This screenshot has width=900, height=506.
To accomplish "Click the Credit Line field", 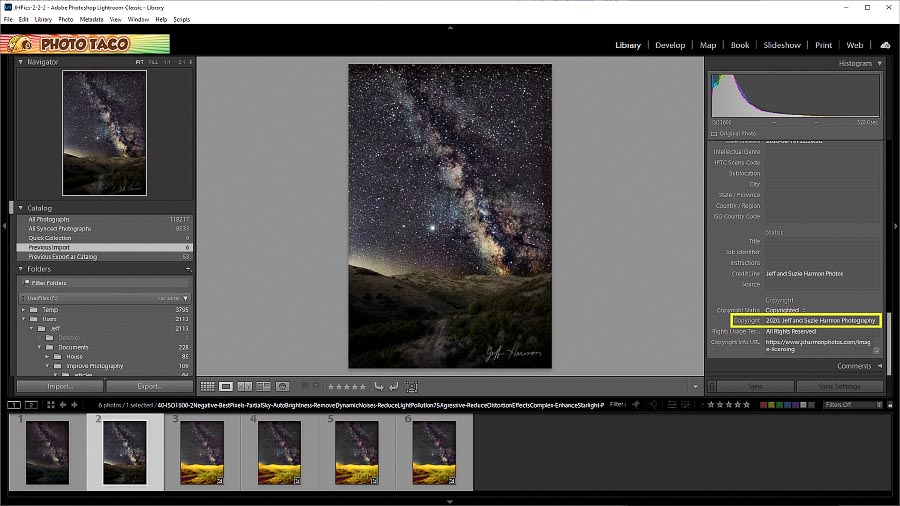I will pyautogui.click(x=821, y=274).
